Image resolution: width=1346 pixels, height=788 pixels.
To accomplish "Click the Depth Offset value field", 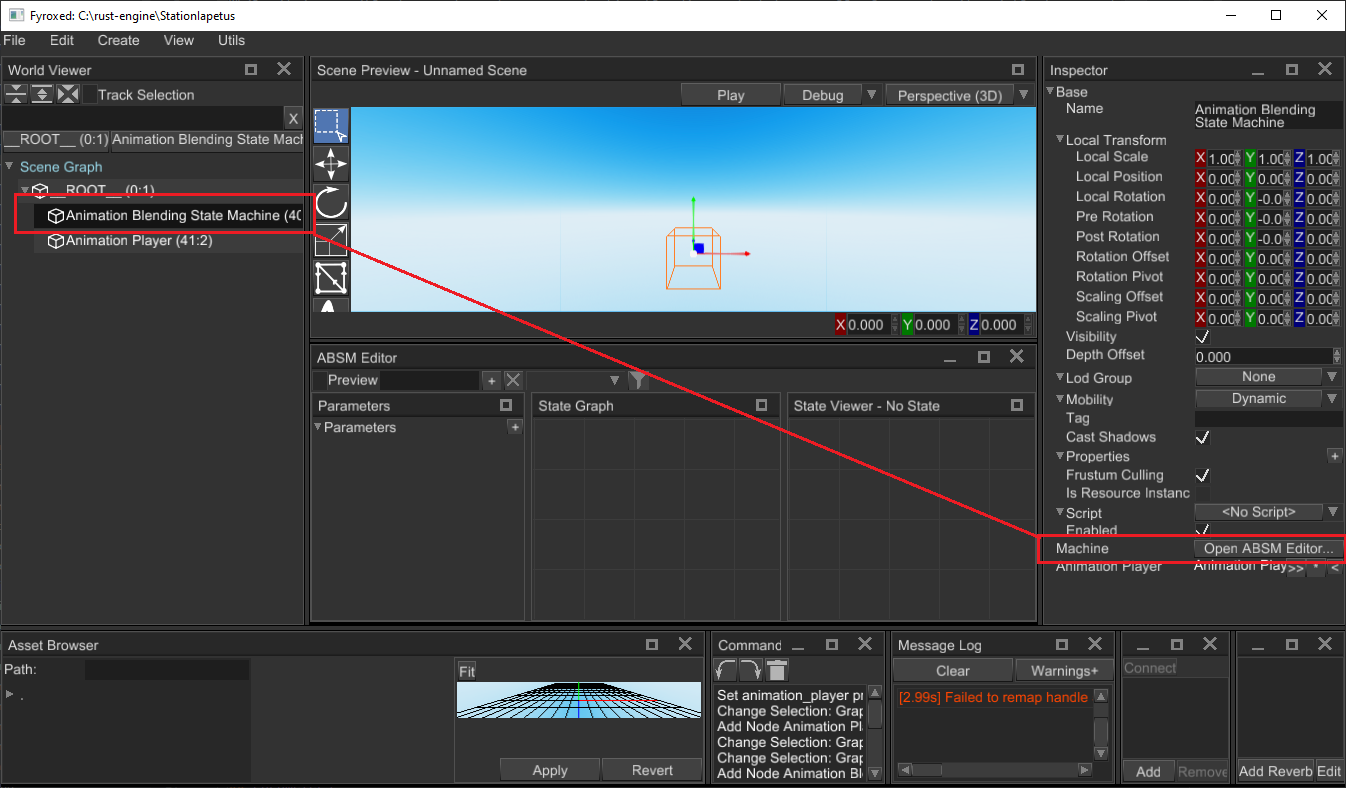I will [x=1264, y=356].
